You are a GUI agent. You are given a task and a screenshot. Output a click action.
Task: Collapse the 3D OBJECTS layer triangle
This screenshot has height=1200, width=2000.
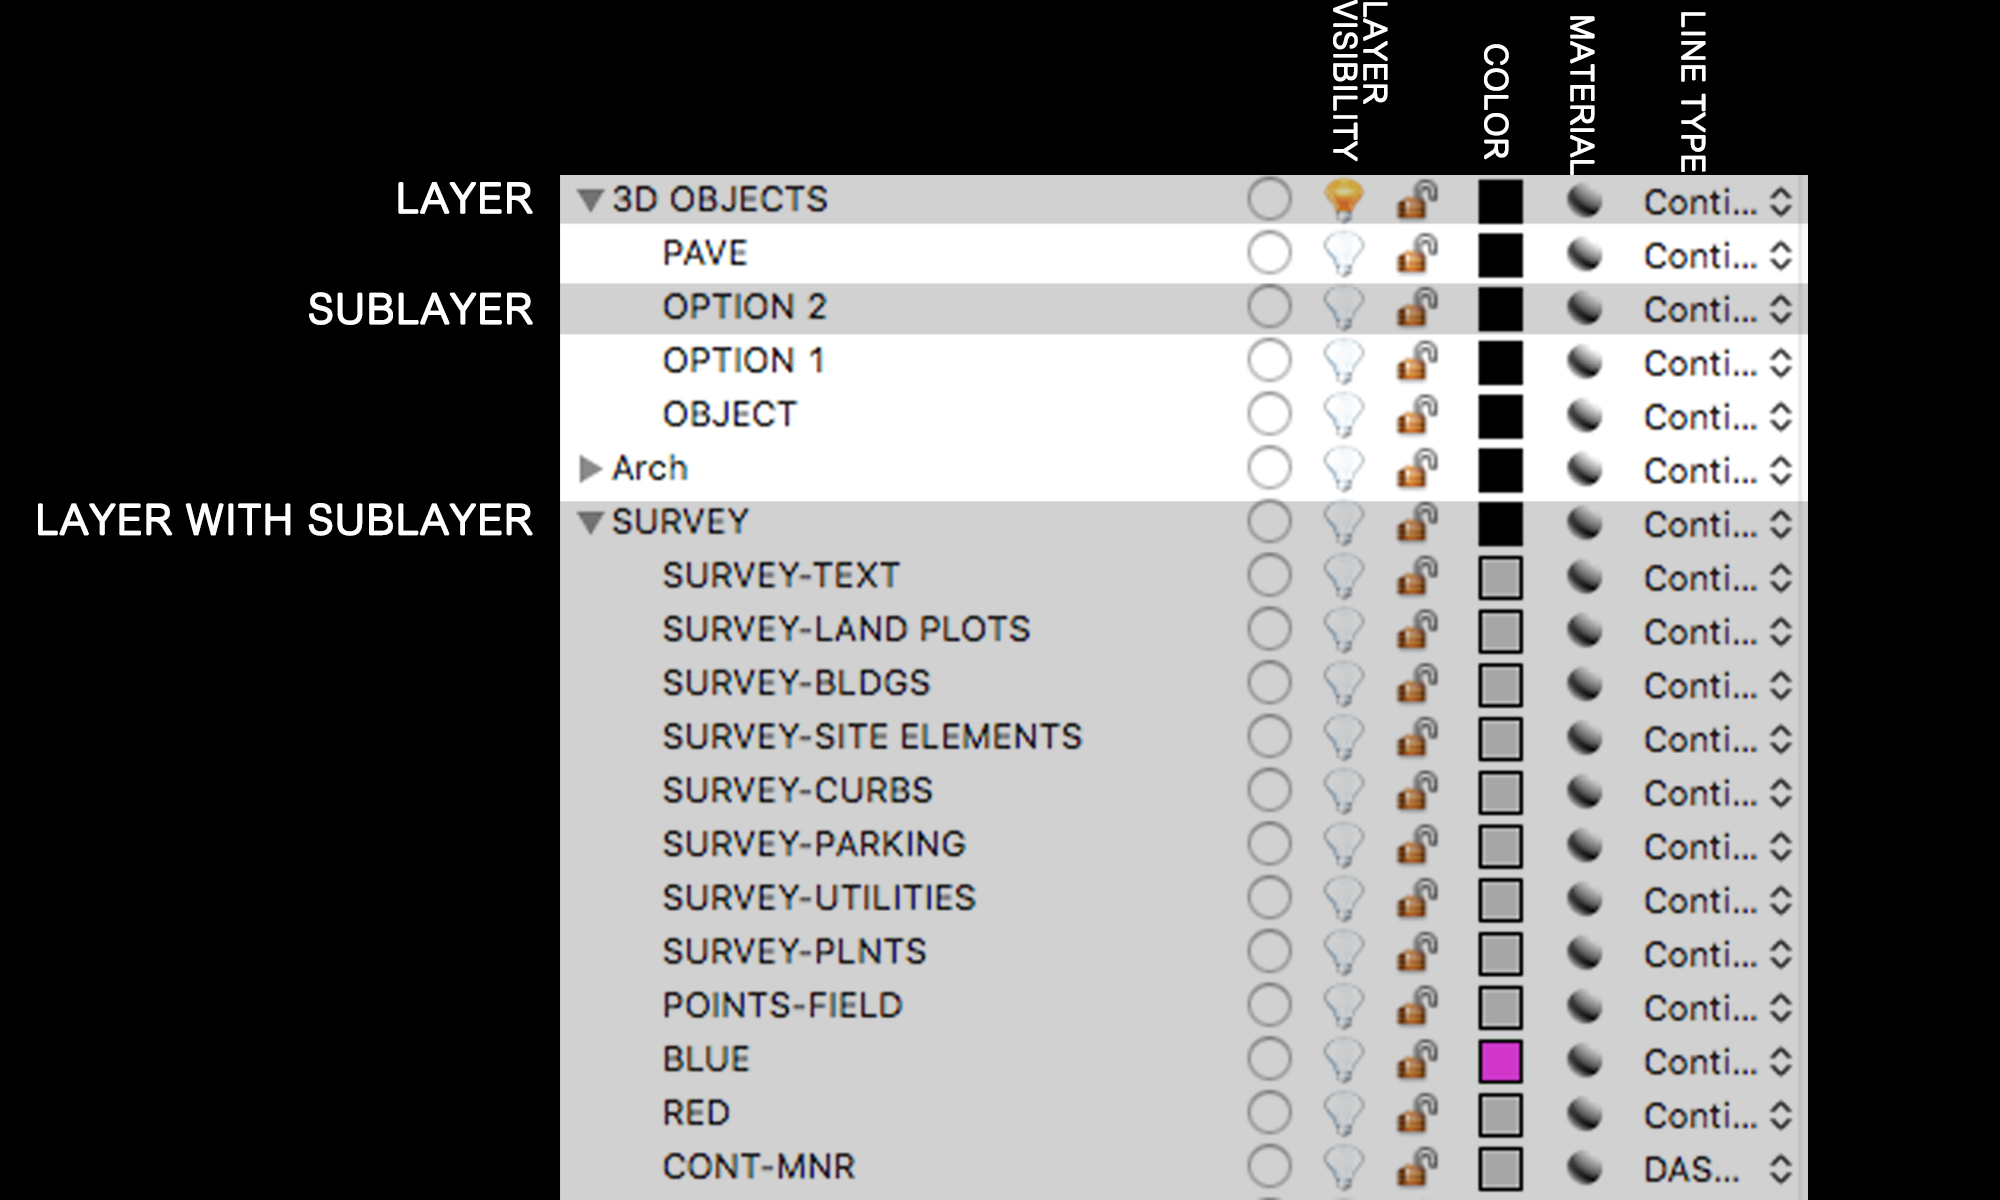tap(591, 201)
